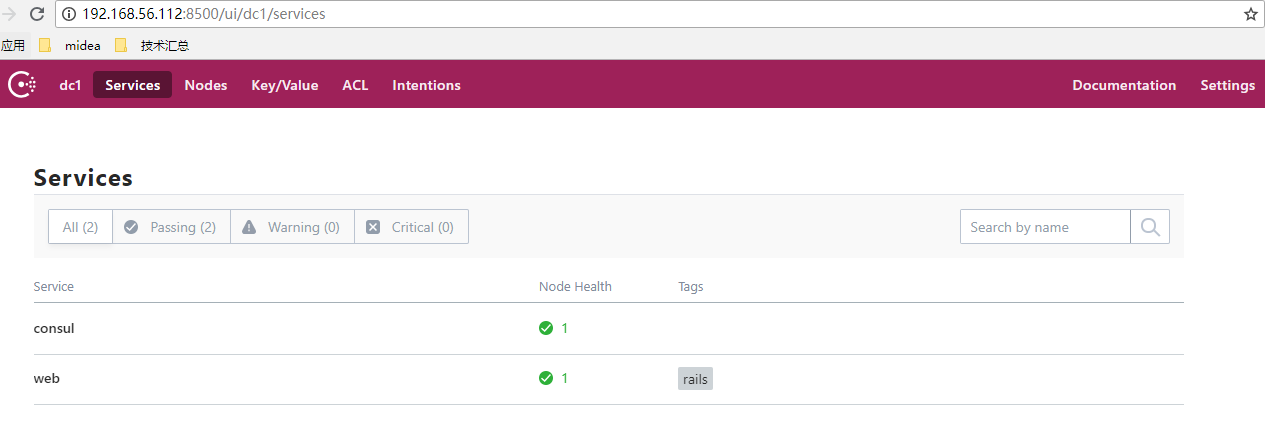The image size is (1265, 437).
Task: Filter services by Warning (0)
Action: point(292,227)
